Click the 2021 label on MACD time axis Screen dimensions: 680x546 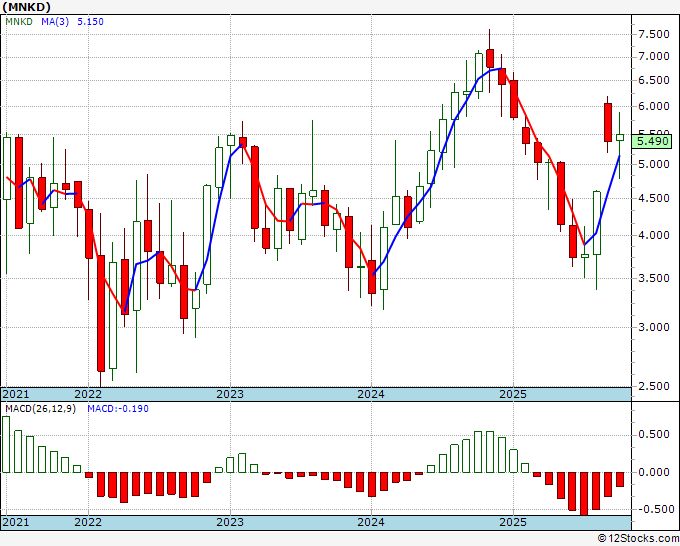16,522
